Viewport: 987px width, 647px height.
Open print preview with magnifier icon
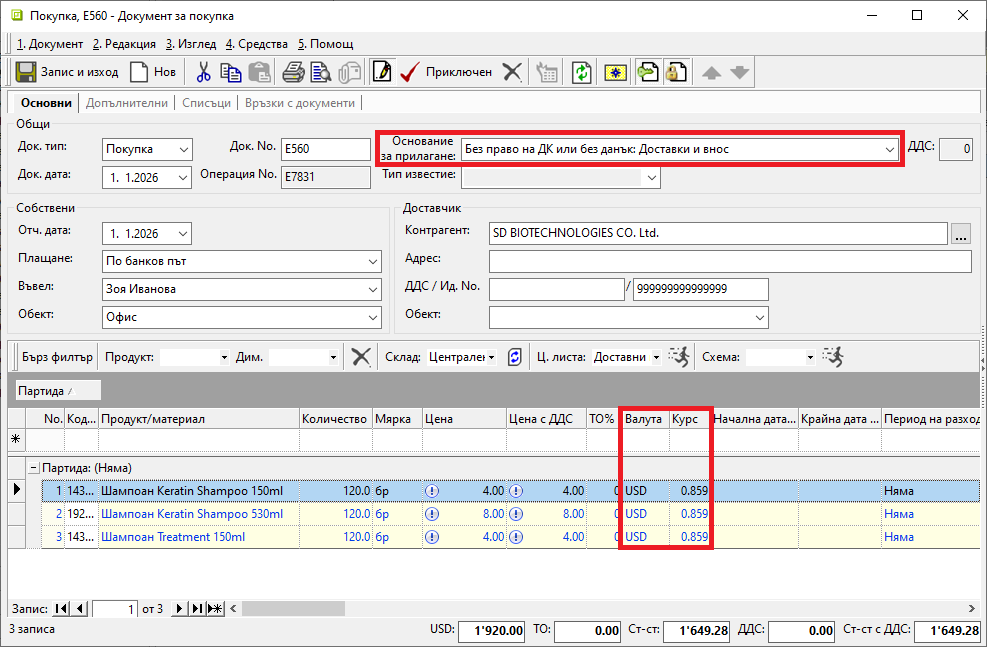coord(320,72)
